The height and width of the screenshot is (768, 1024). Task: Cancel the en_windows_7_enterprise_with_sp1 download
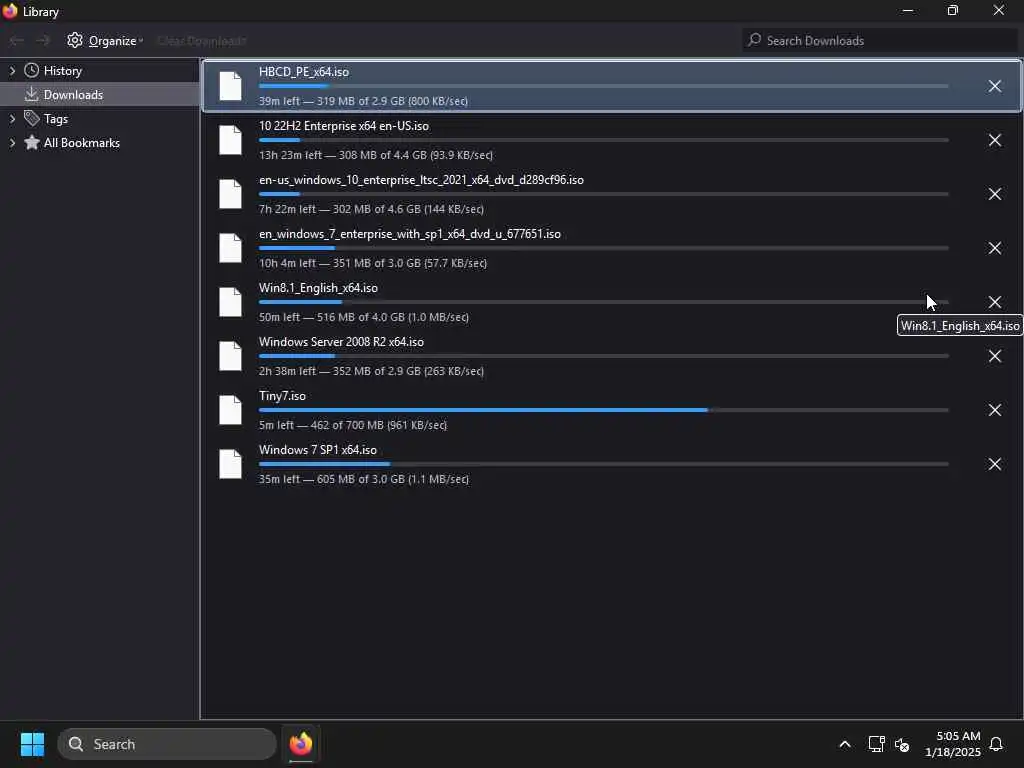(x=994, y=248)
